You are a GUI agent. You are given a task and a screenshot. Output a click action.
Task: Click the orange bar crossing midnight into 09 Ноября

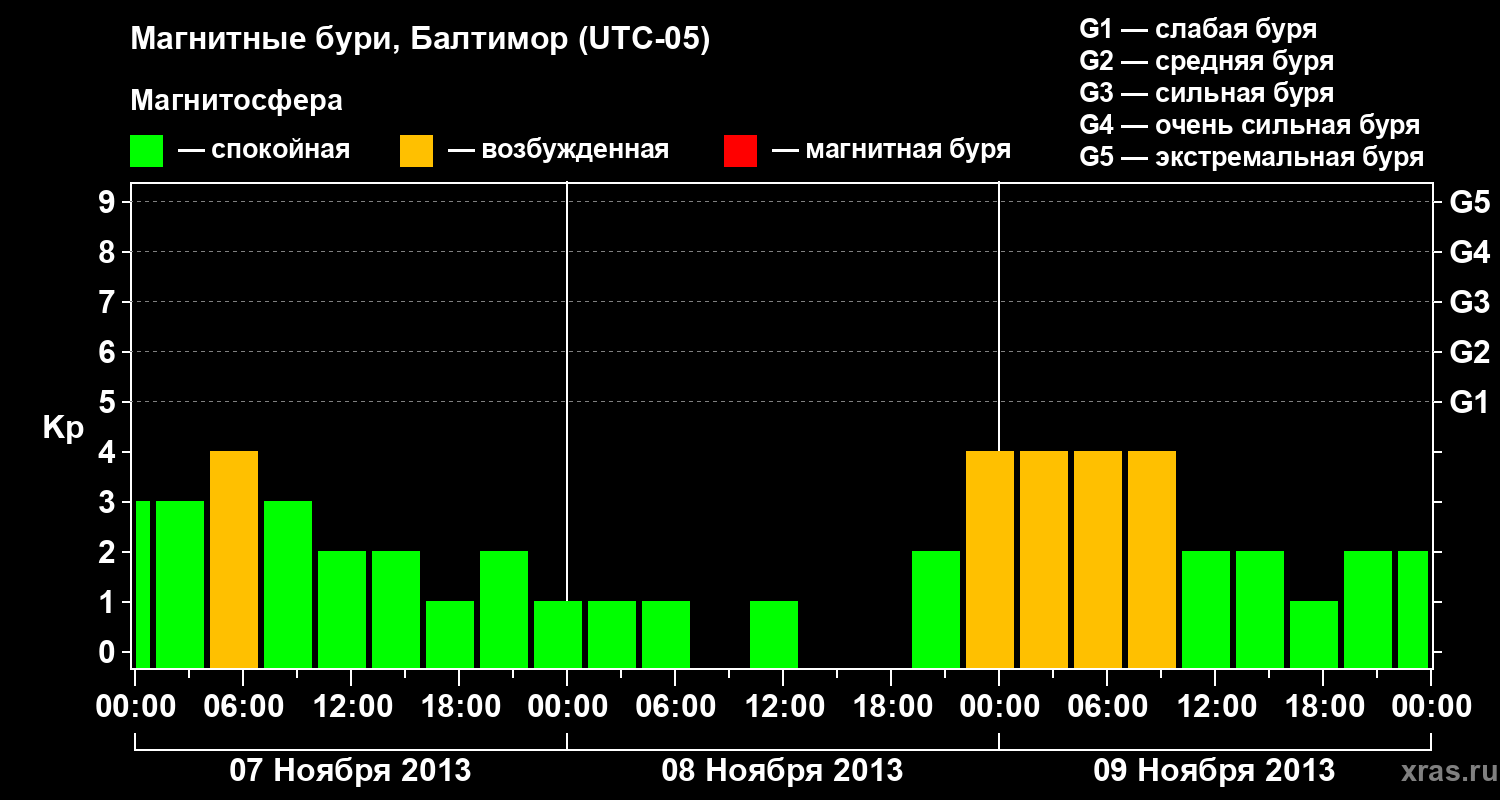(x=990, y=559)
